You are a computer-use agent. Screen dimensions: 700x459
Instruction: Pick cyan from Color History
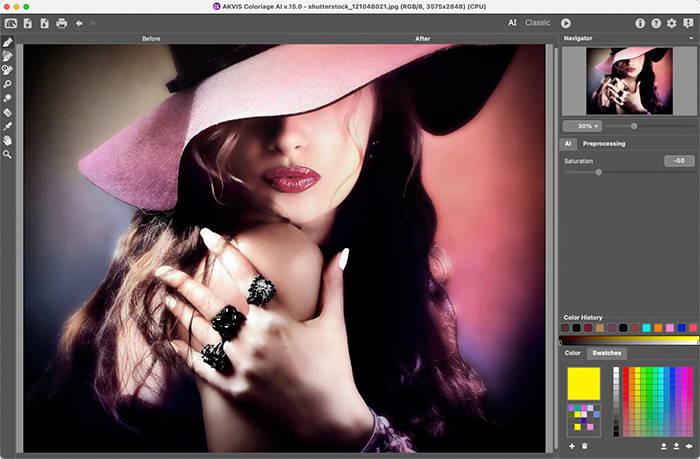tap(647, 328)
